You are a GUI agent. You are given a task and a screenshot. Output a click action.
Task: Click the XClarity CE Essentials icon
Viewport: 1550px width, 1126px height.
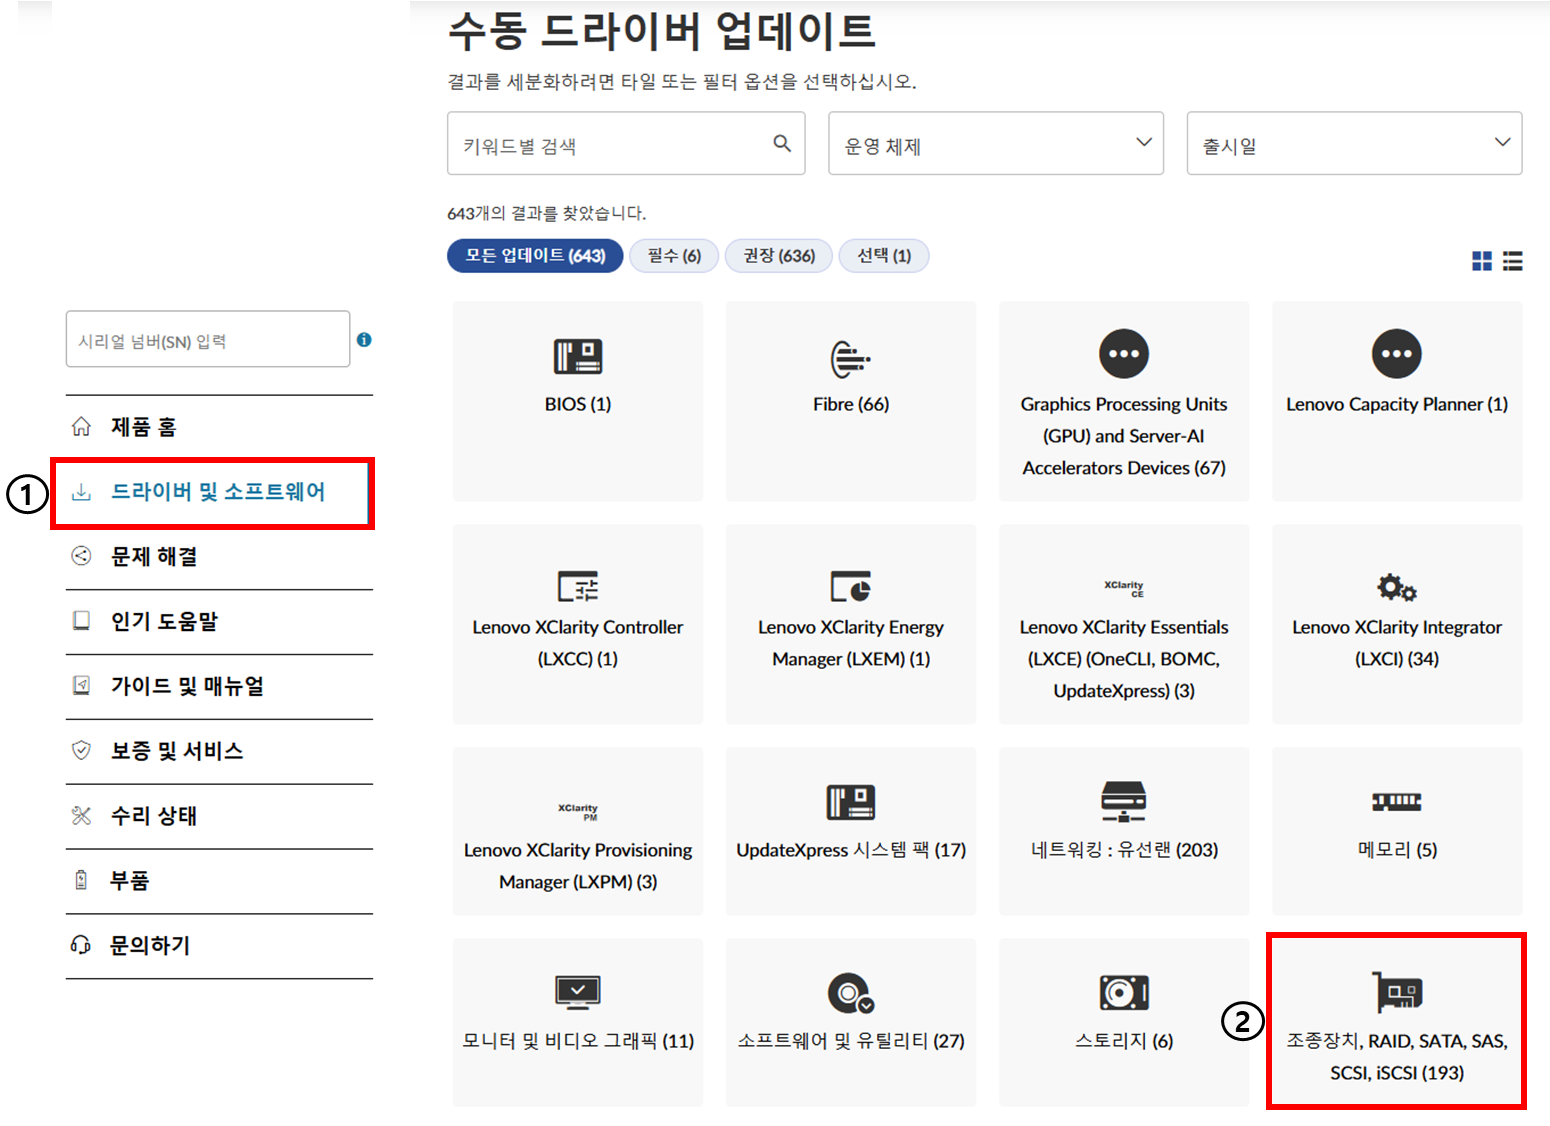pyautogui.click(x=1124, y=588)
